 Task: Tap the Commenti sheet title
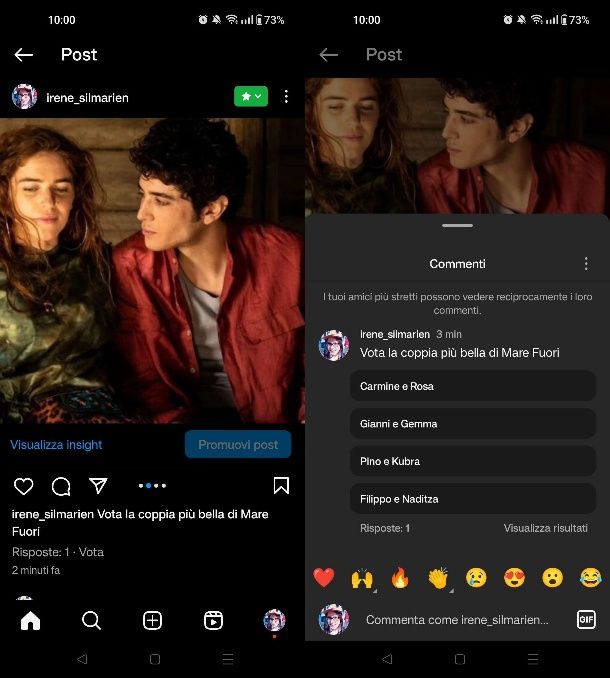(x=457, y=264)
